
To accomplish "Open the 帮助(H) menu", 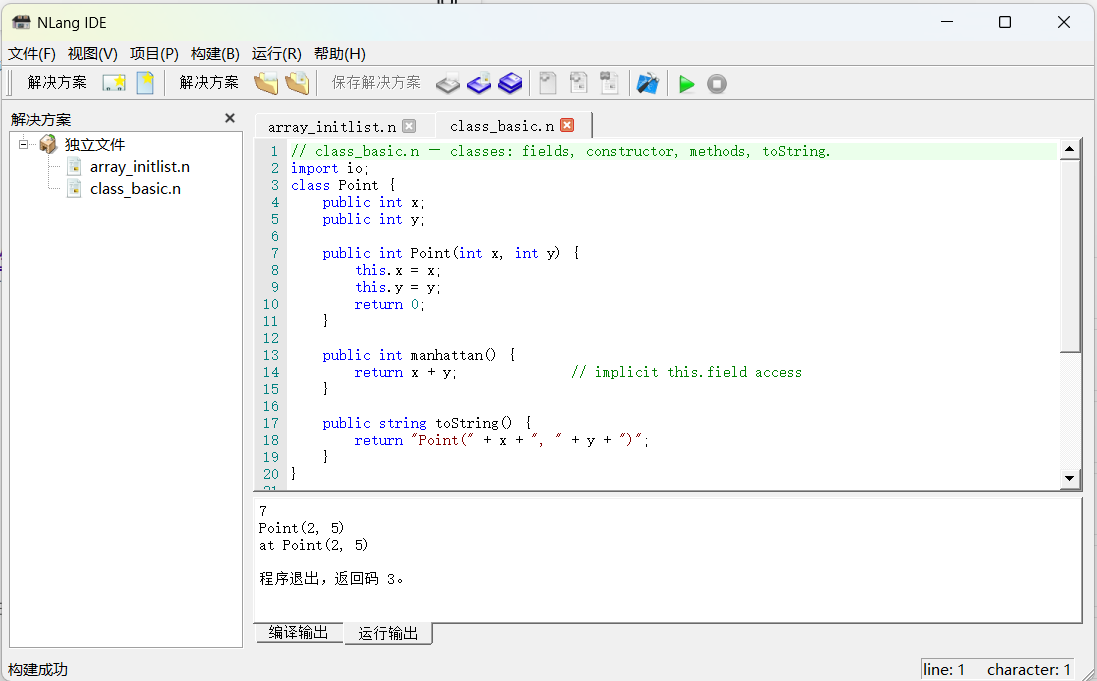I will [x=339, y=54].
